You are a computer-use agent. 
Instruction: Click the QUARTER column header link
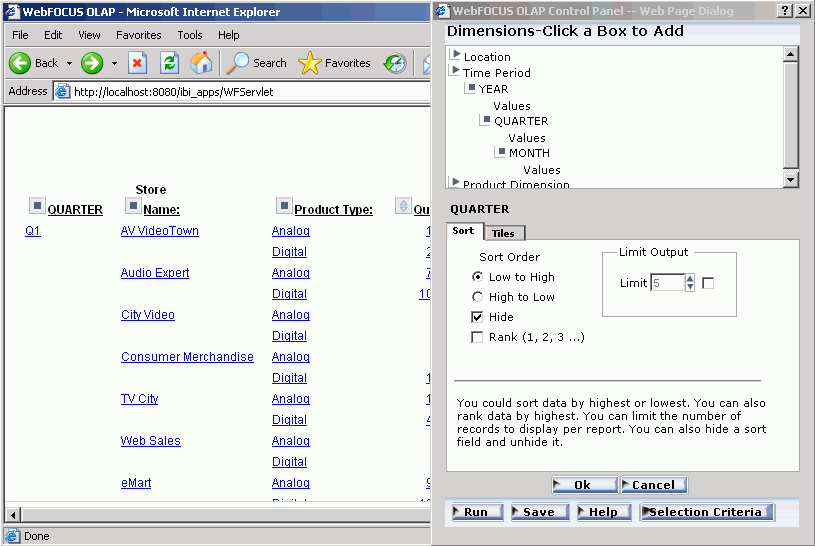point(75,210)
